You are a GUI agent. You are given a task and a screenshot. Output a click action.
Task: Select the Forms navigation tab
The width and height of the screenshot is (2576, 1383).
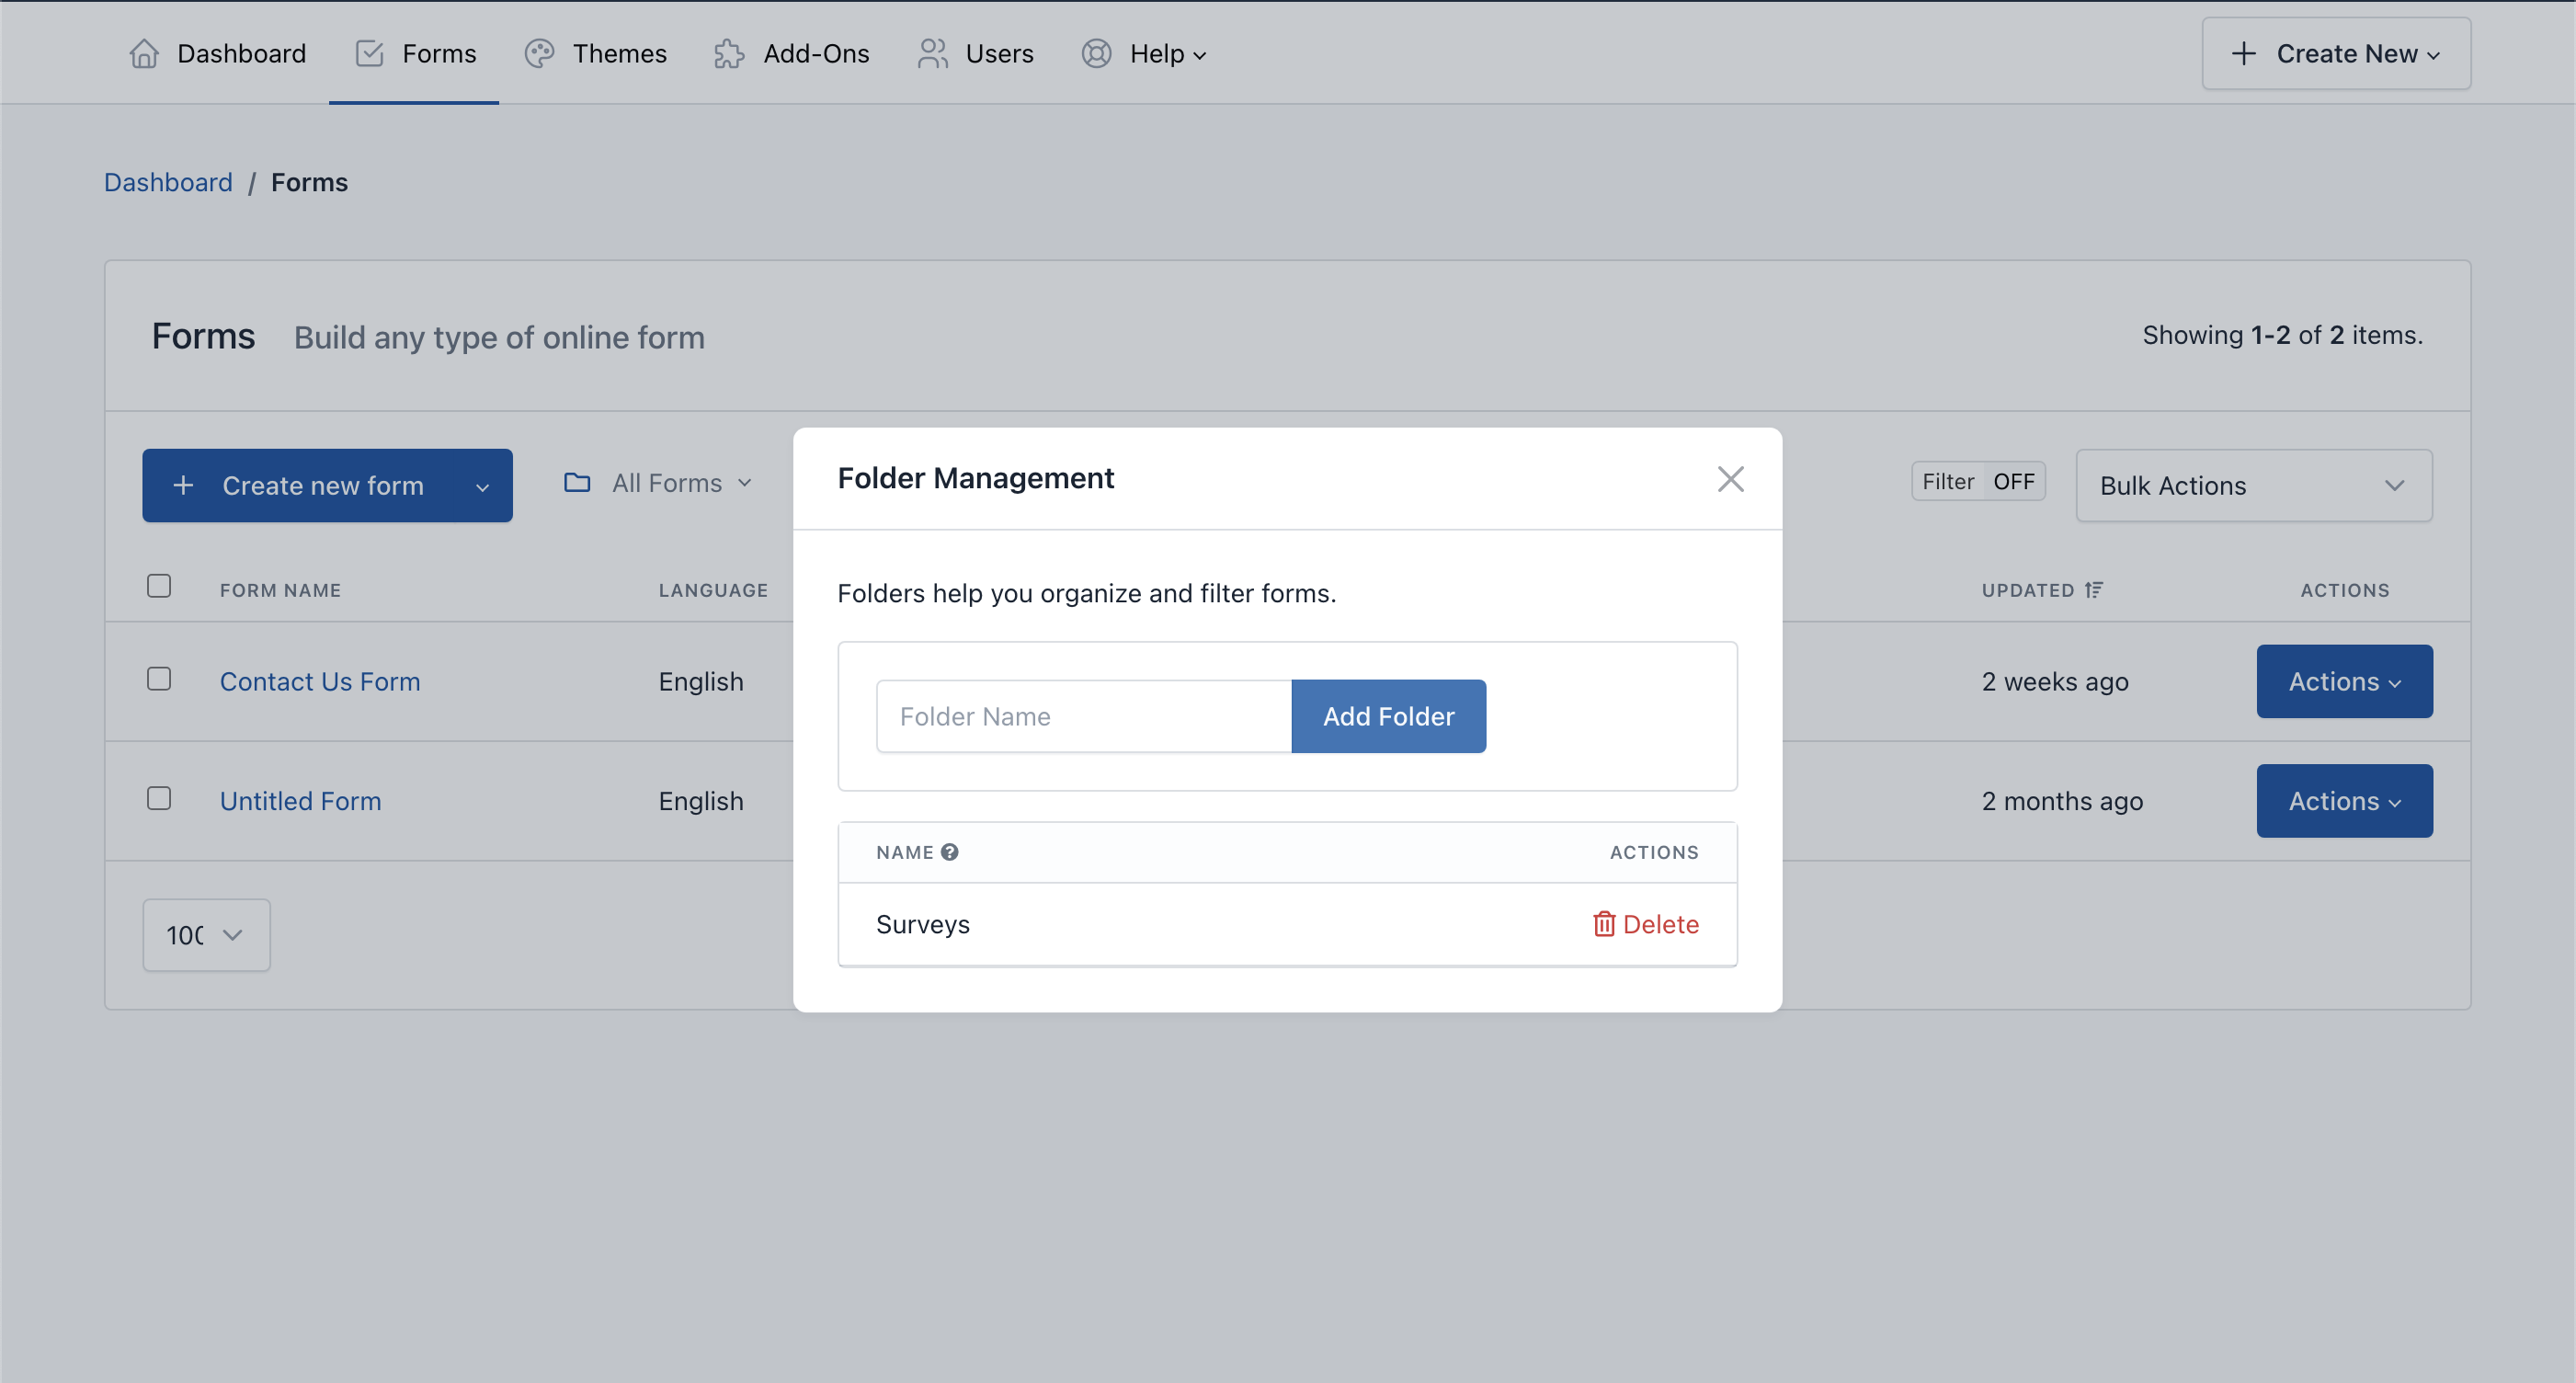click(414, 51)
